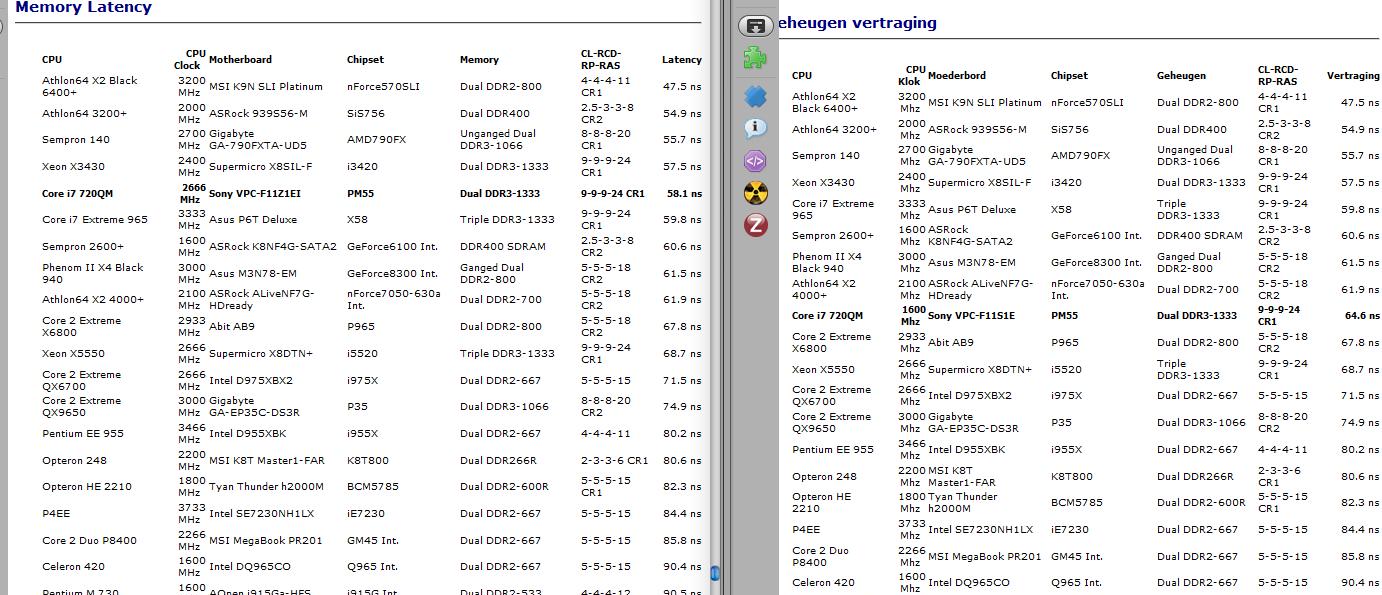Click the red Z sidebar icon
Screen dimensions: 1382x595
click(756, 225)
